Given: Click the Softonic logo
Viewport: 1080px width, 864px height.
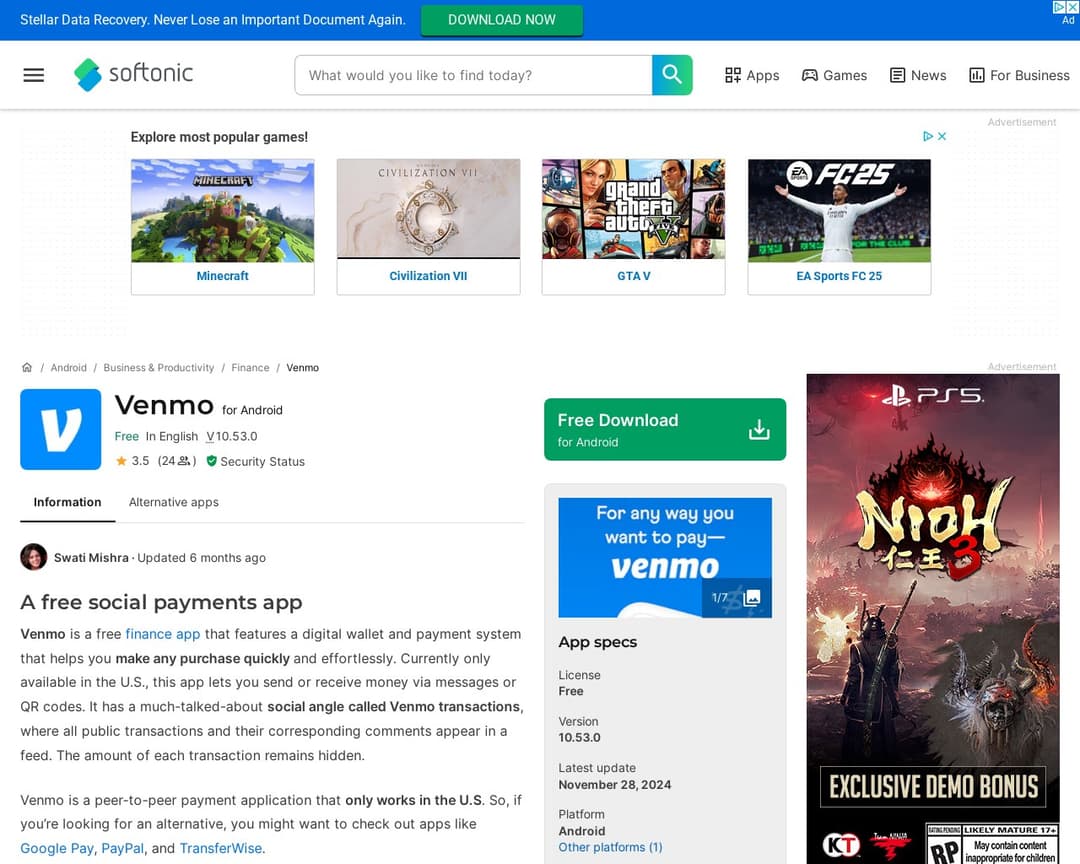Looking at the screenshot, I should pyautogui.click(x=134, y=74).
